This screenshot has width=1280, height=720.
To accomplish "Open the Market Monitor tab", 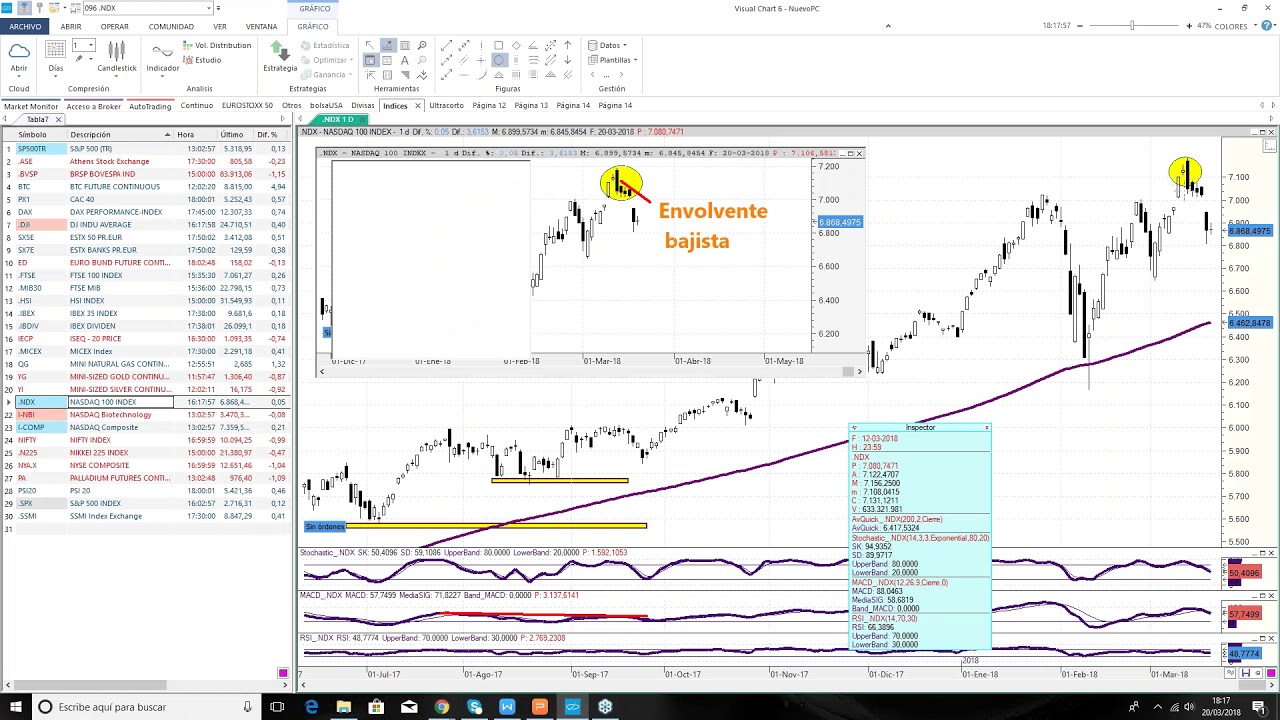I will (31, 106).
